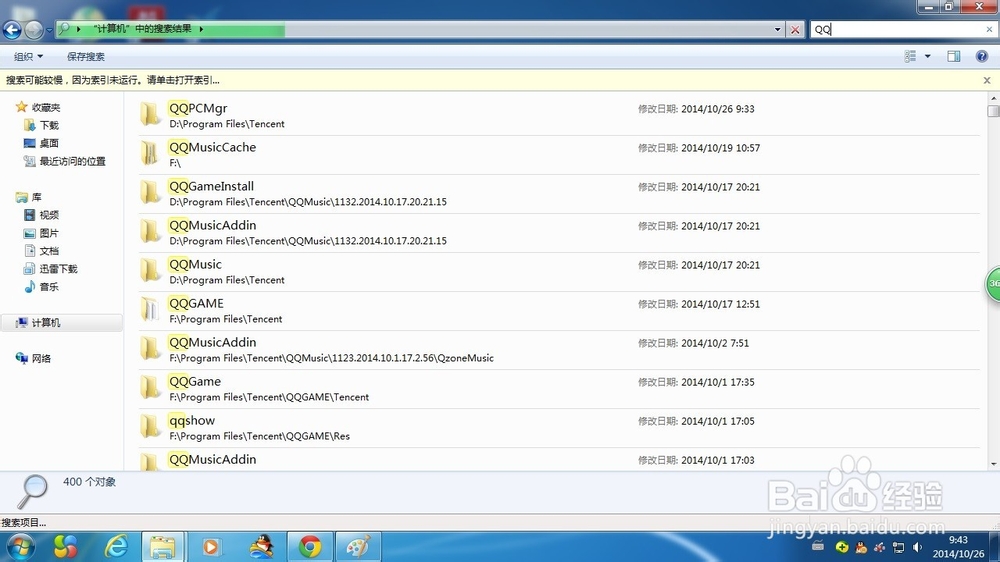Stop the search with the red X button
The height and width of the screenshot is (562, 1000).
[x=795, y=29]
